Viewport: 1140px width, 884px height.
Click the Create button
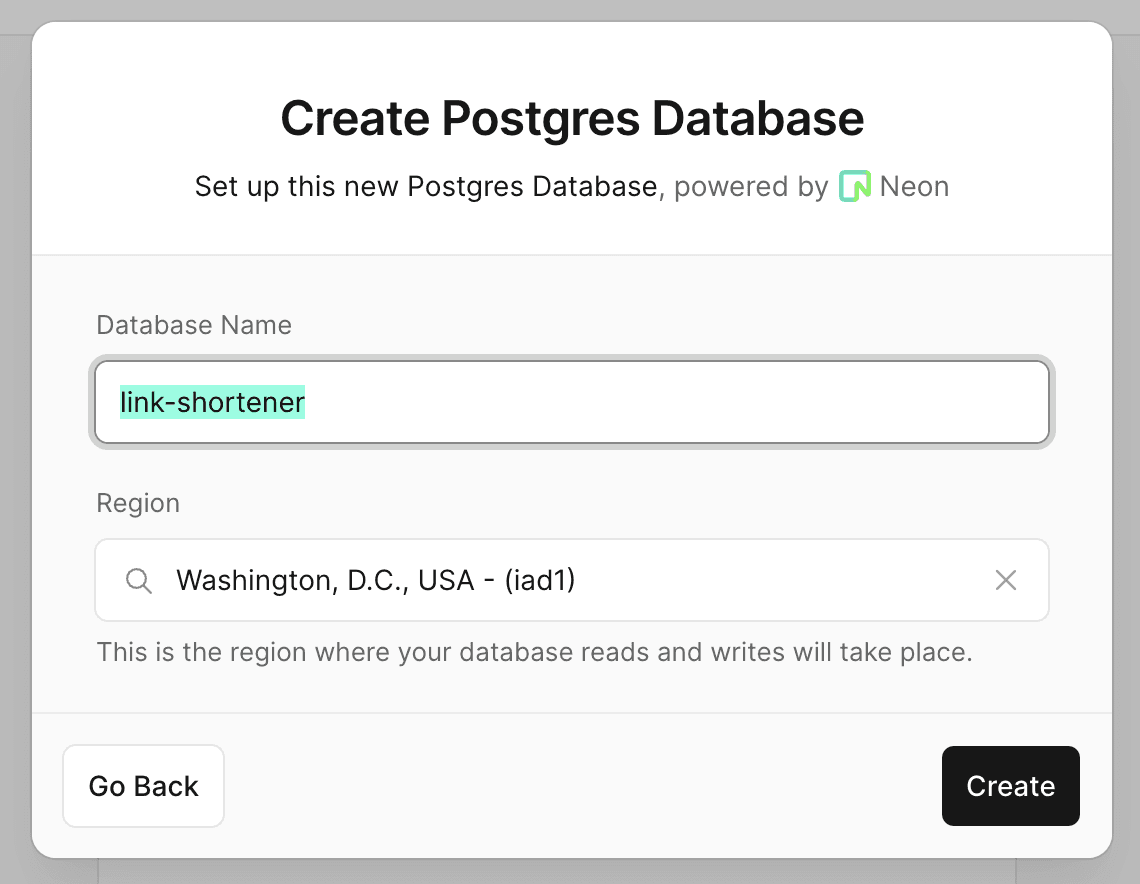(1010, 786)
